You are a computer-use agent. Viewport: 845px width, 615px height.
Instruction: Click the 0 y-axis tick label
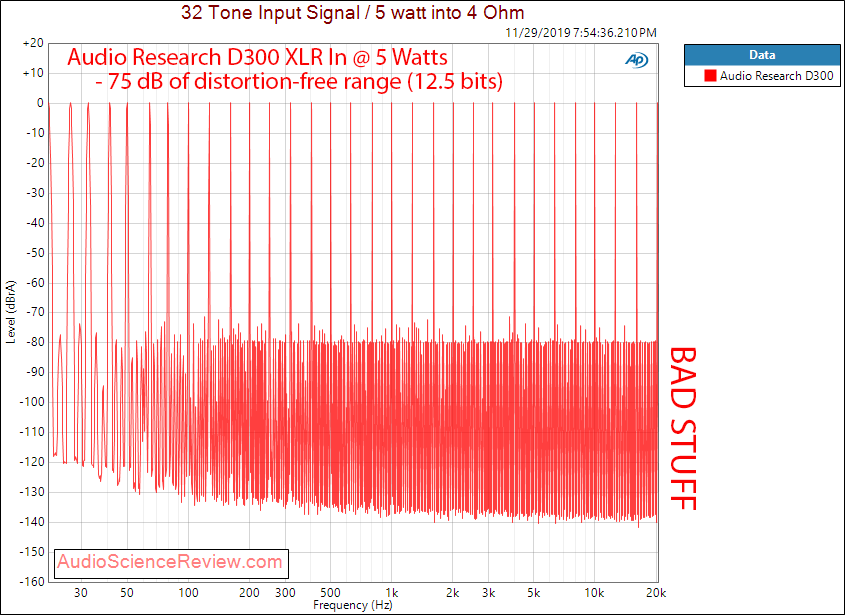coord(40,103)
